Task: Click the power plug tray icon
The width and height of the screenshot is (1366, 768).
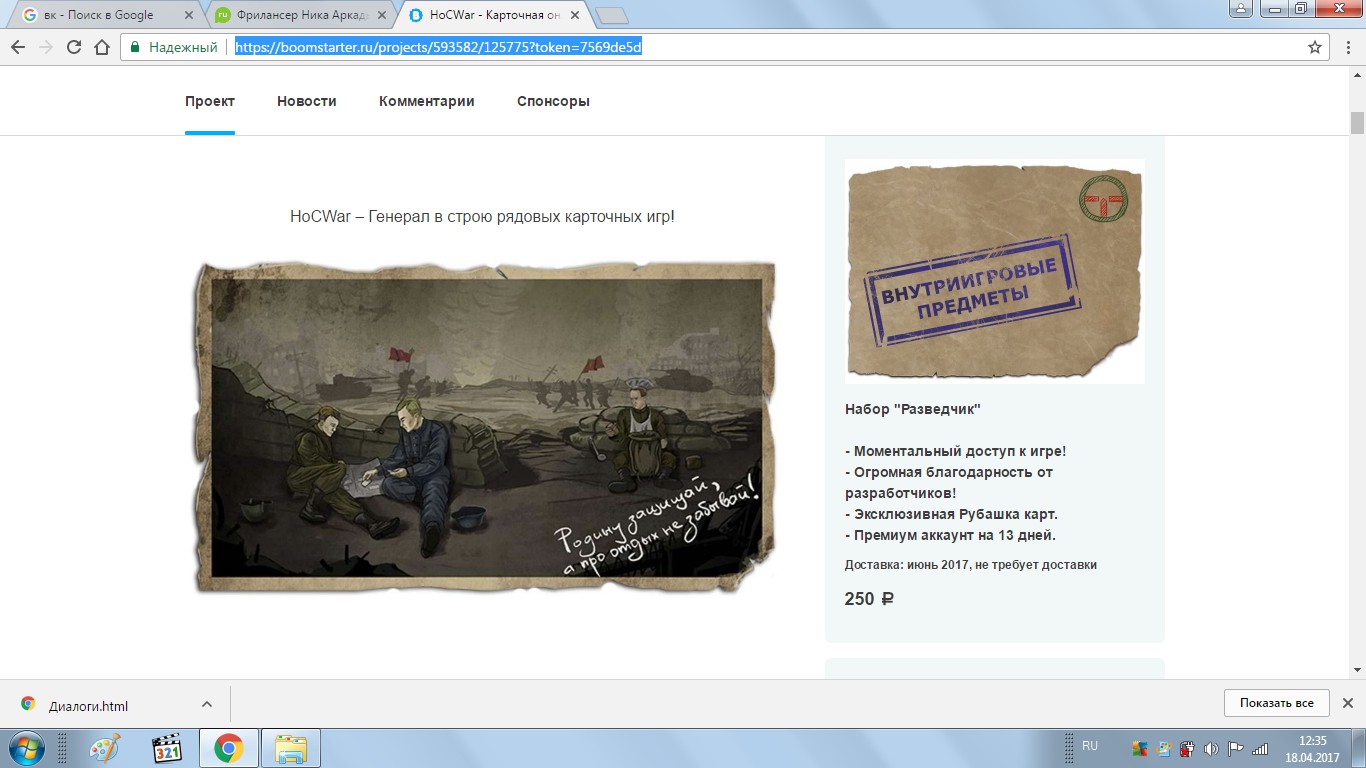Action: (1187, 748)
